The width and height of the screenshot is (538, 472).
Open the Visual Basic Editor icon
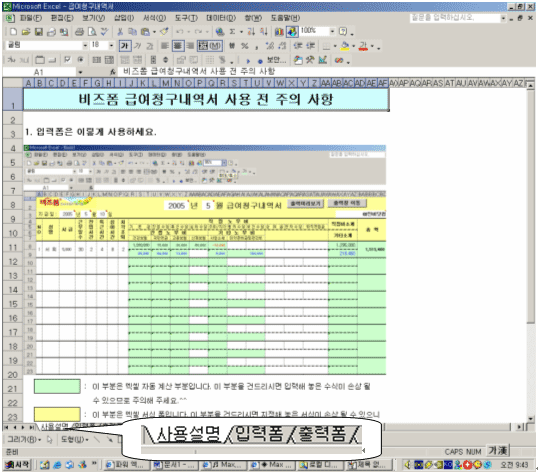[x=298, y=60]
